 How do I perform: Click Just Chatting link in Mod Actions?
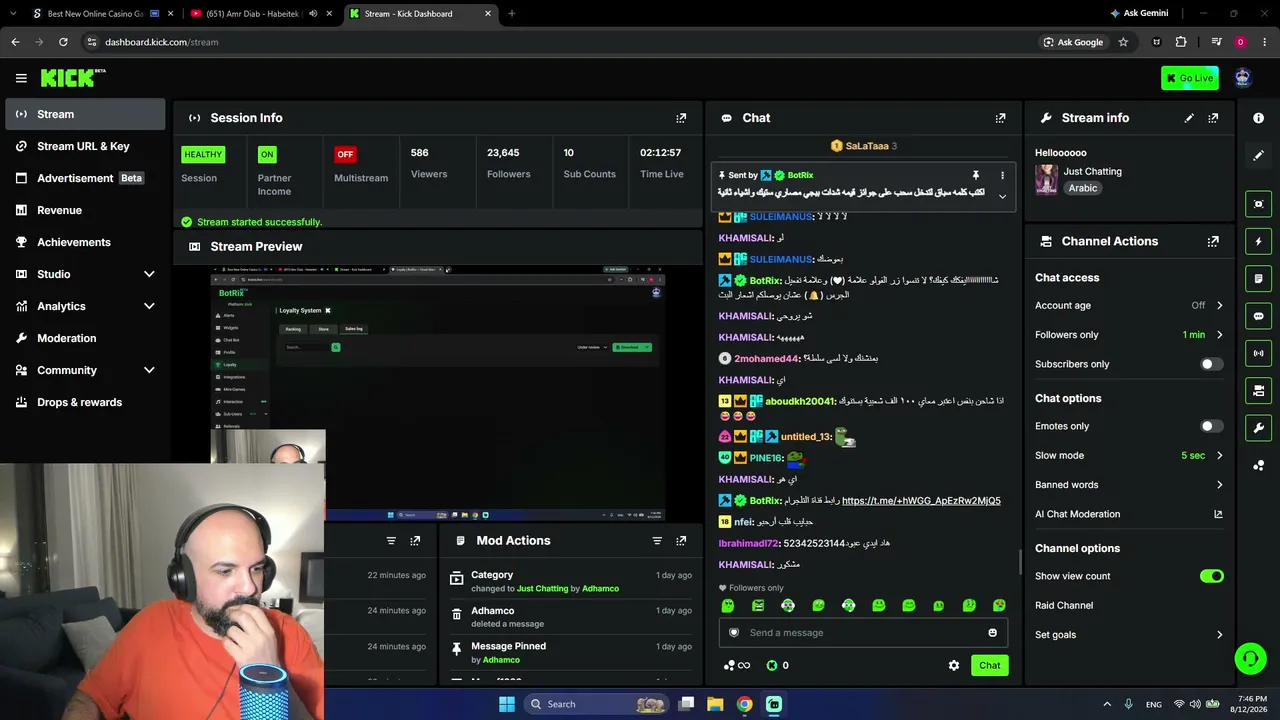(542, 589)
